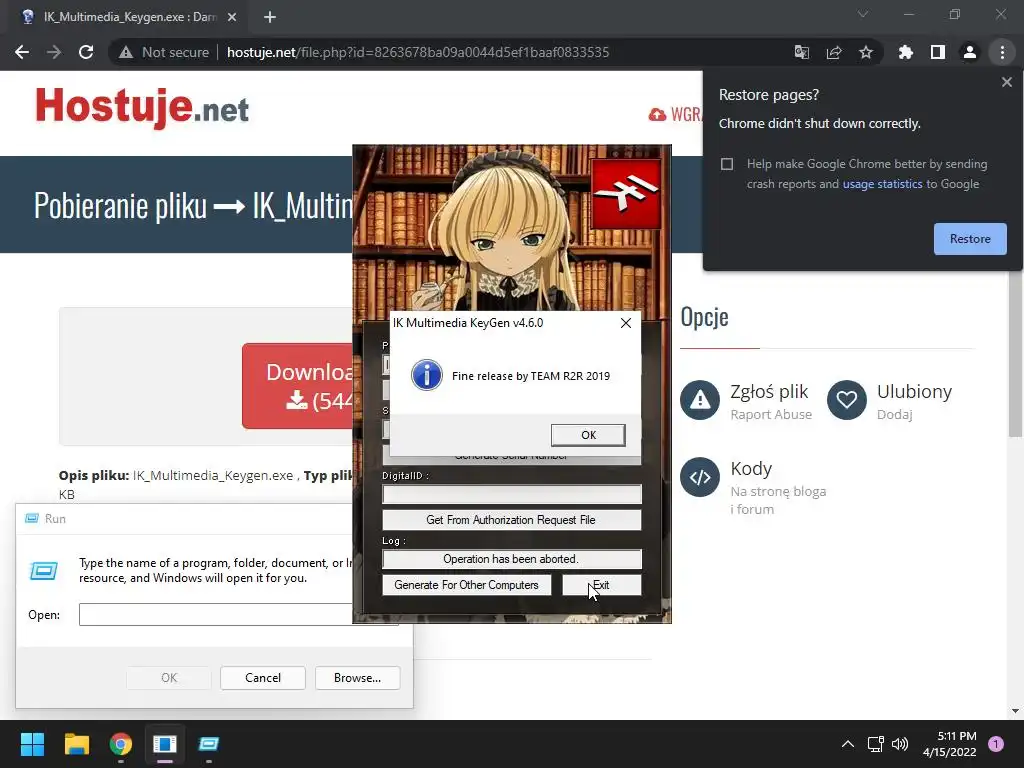The image size is (1024, 768).
Task: Close the IK Multimedia KeyGen message box
Action: pos(626,323)
